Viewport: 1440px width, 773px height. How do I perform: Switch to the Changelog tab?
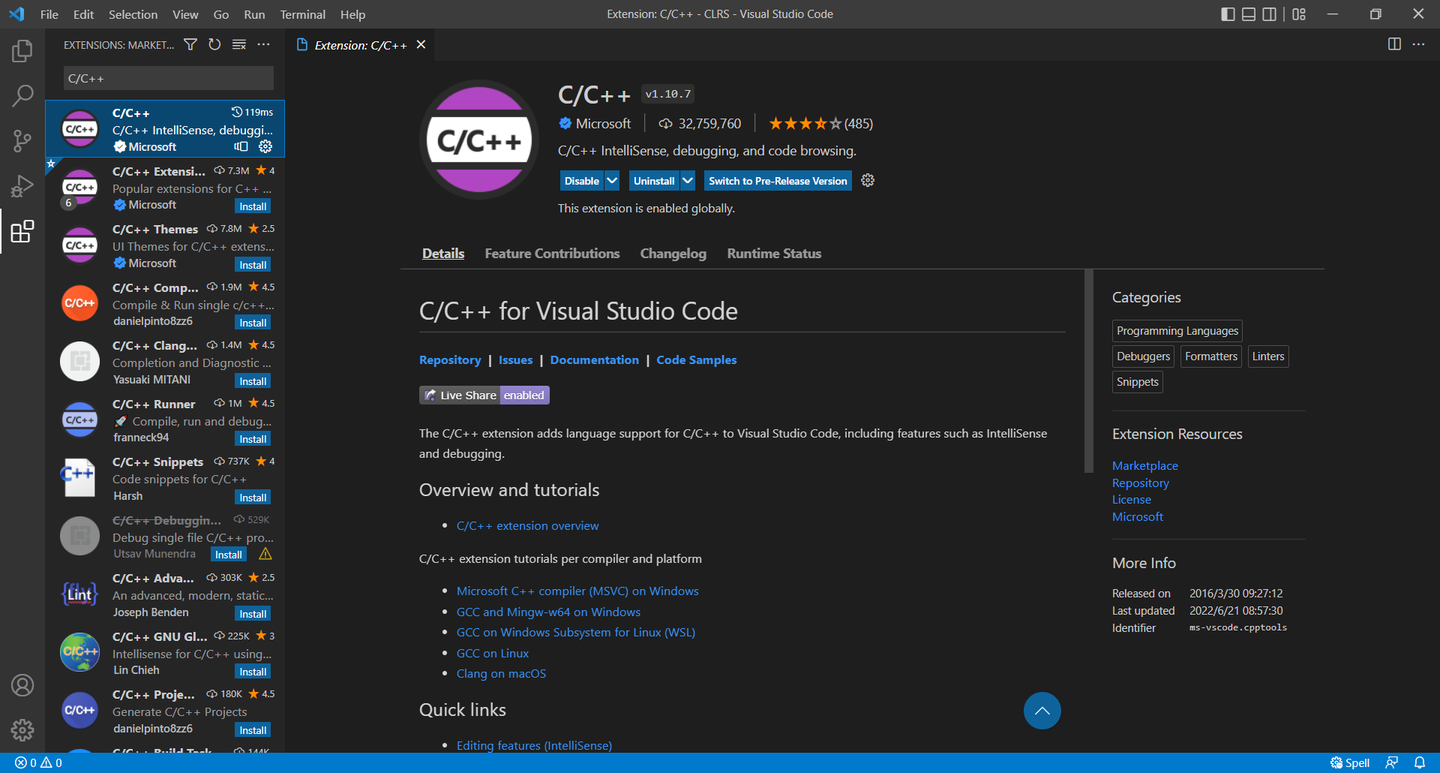click(x=673, y=254)
